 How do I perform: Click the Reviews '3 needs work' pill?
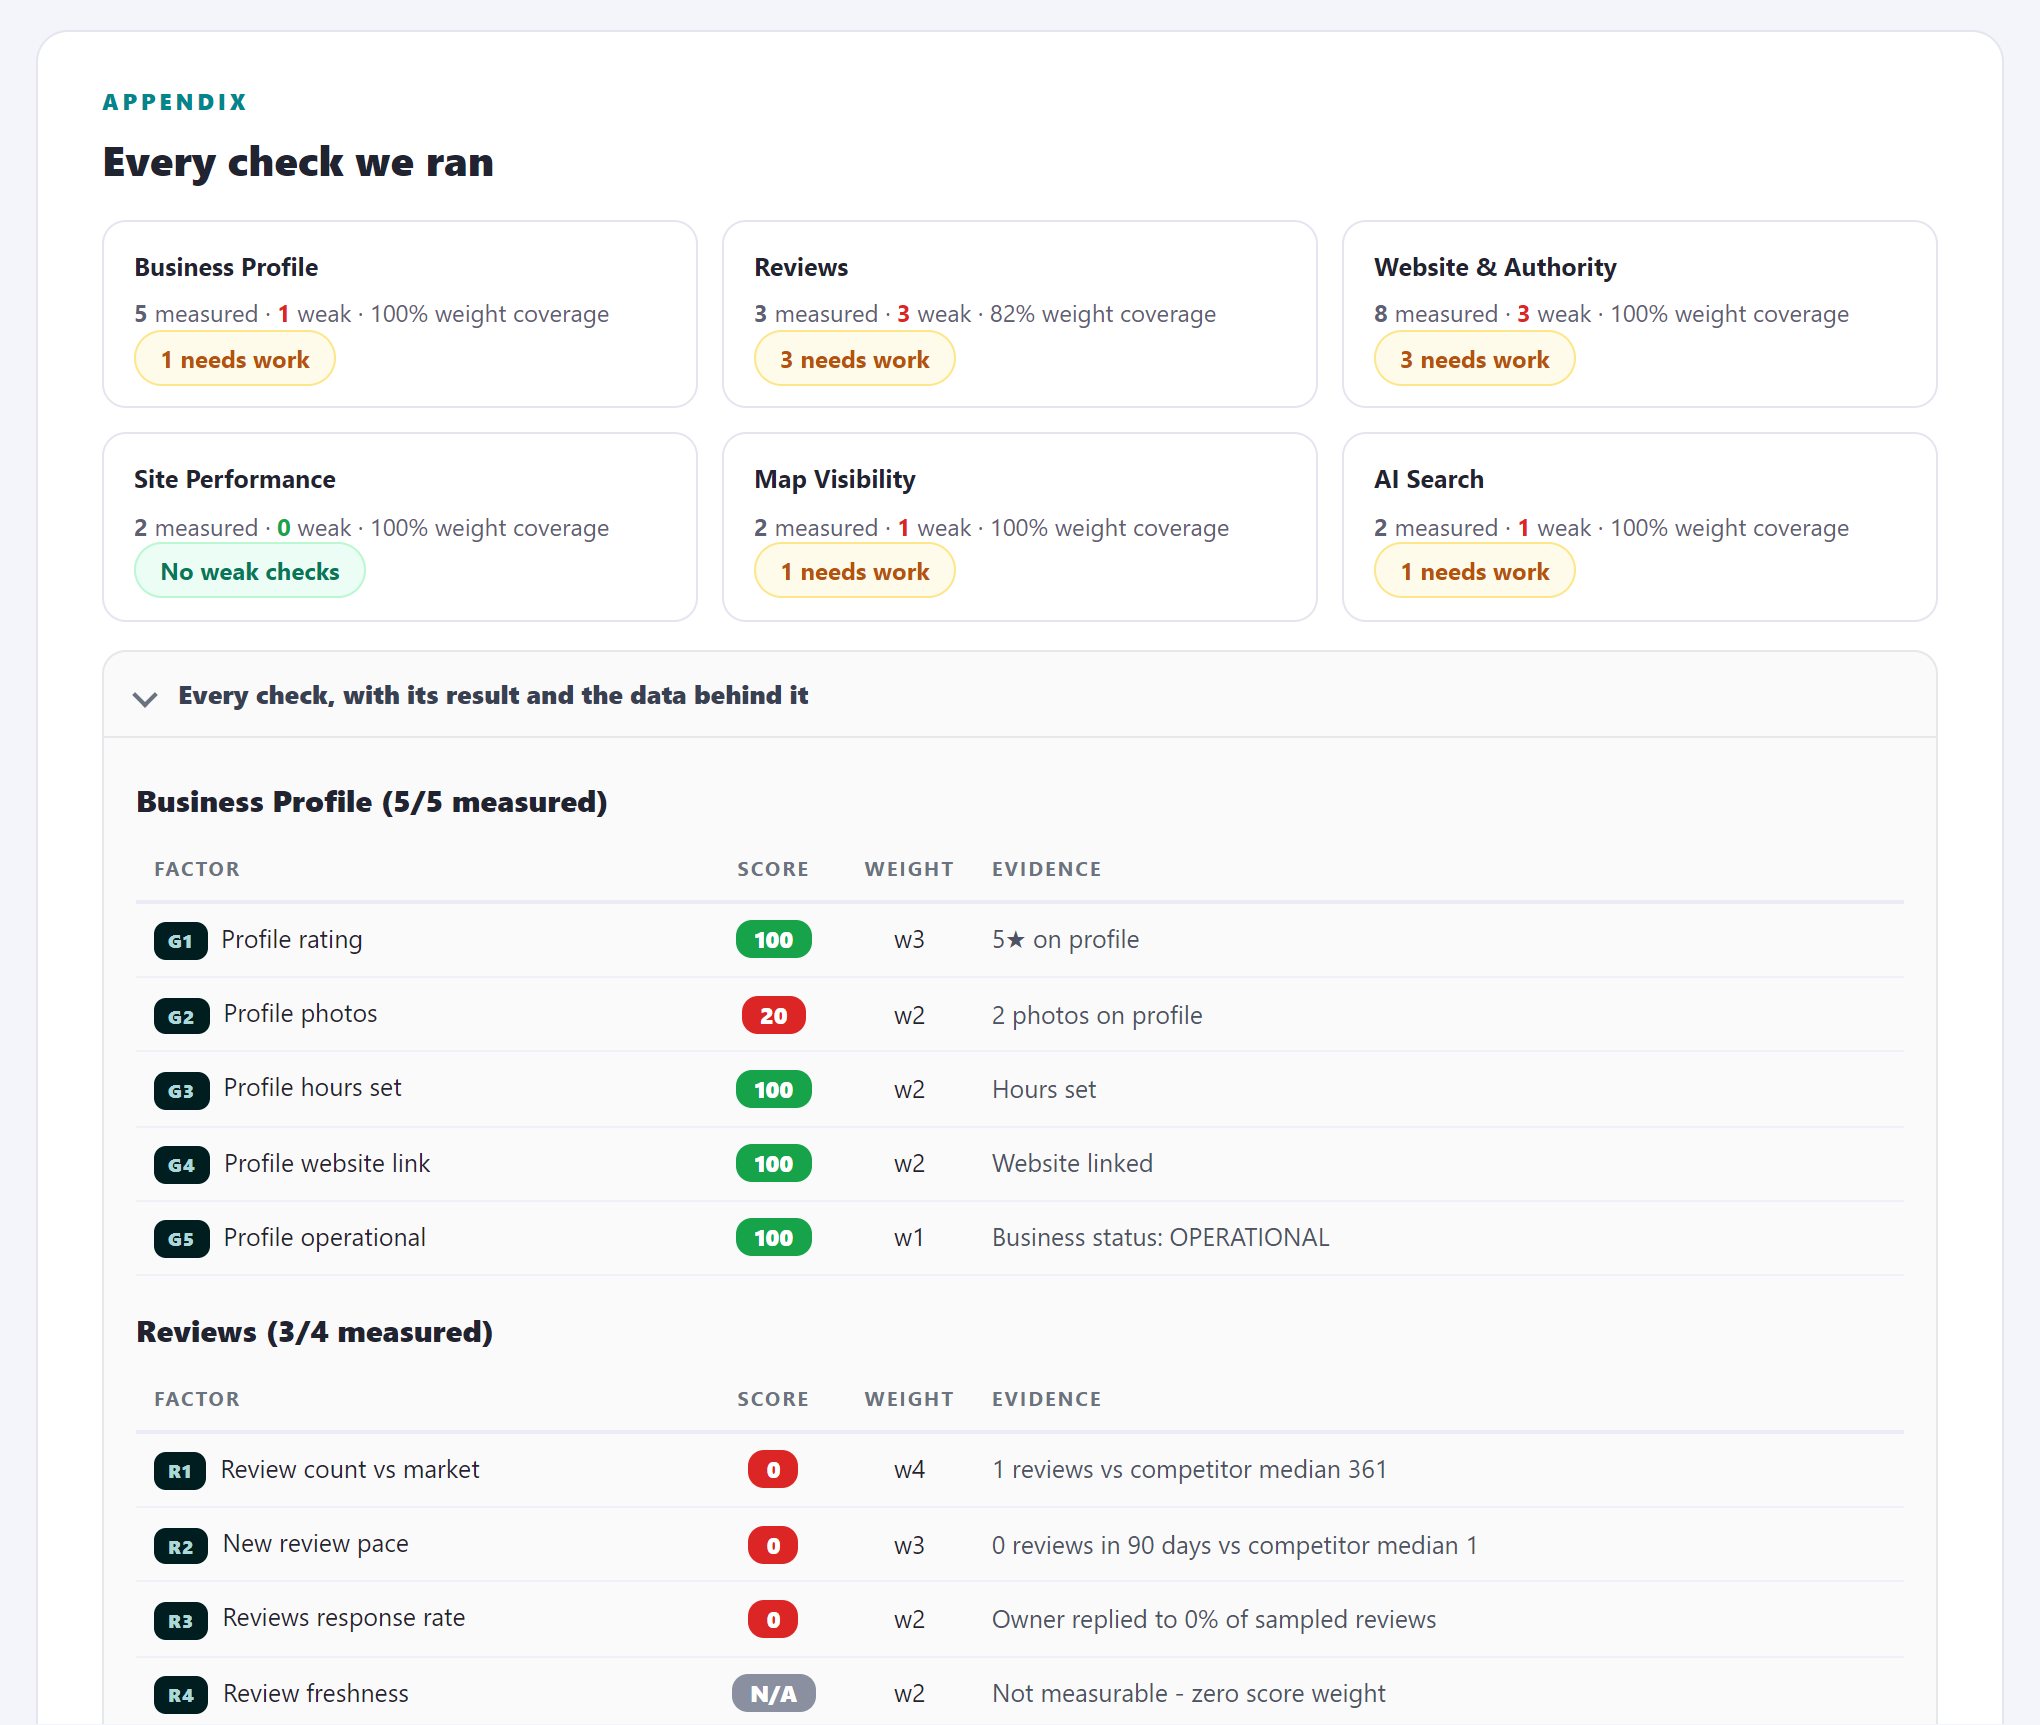point(855,359)
